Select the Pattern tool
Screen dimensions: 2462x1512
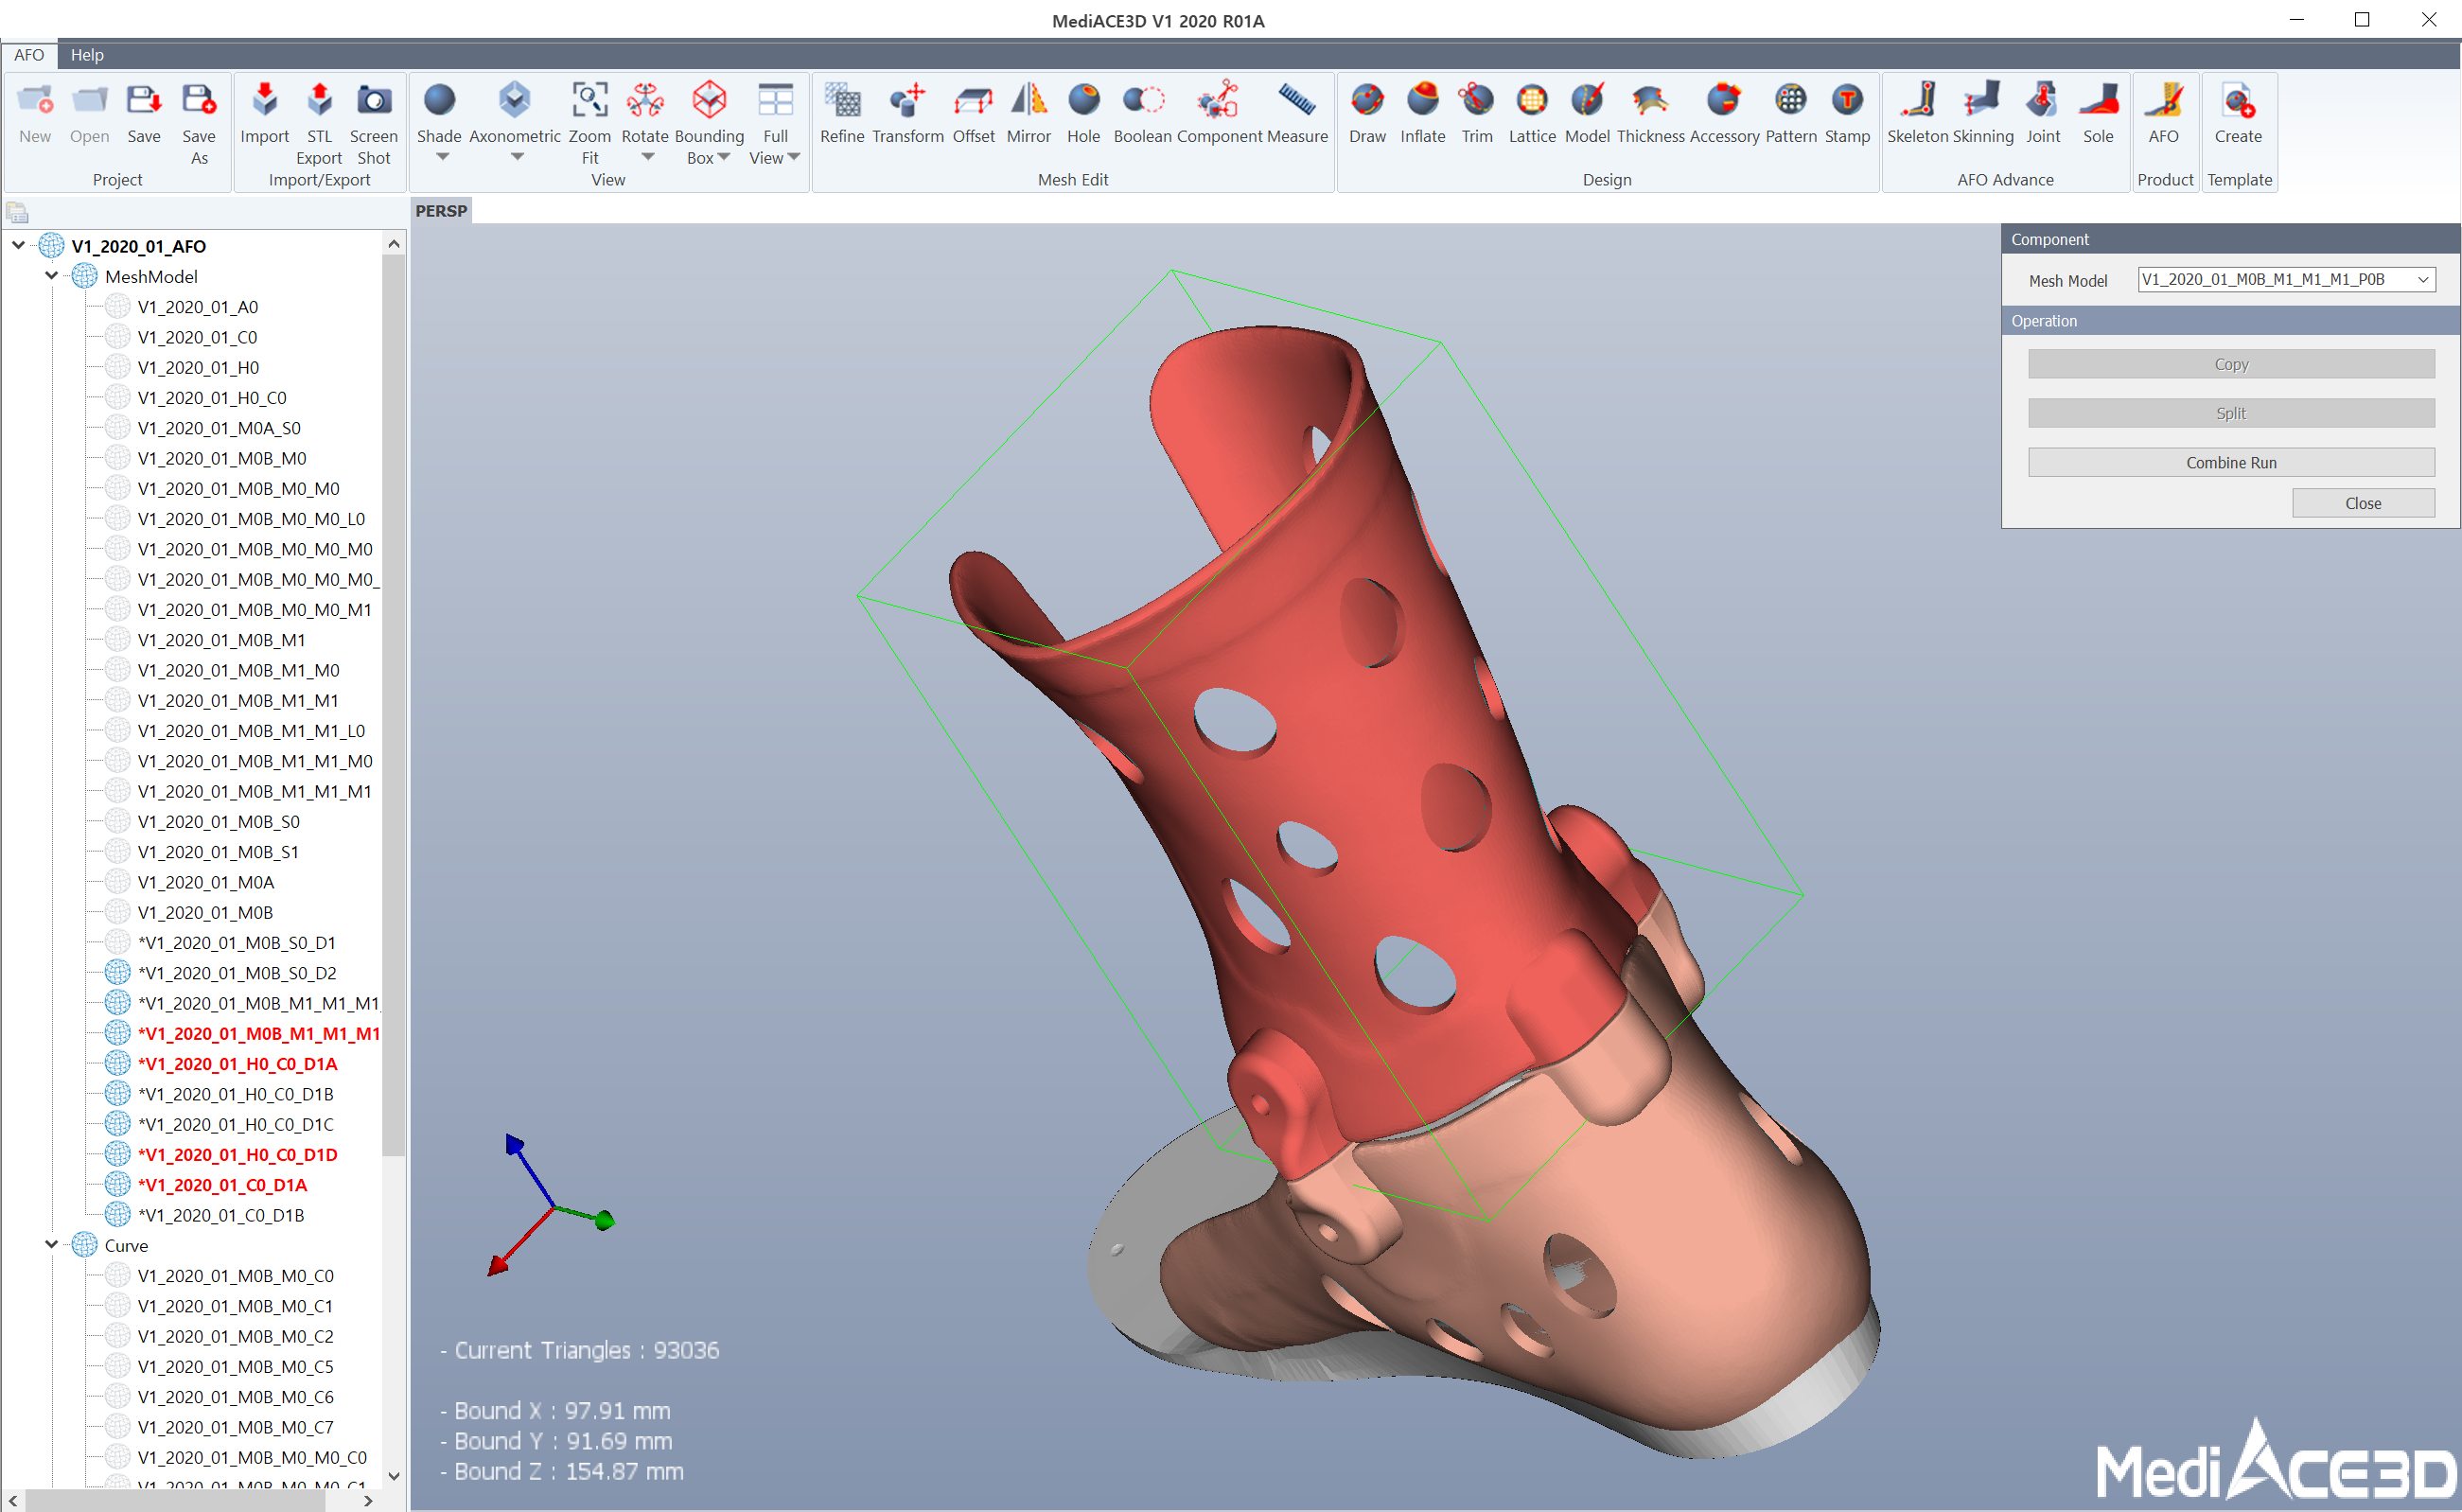(1791, 113)
